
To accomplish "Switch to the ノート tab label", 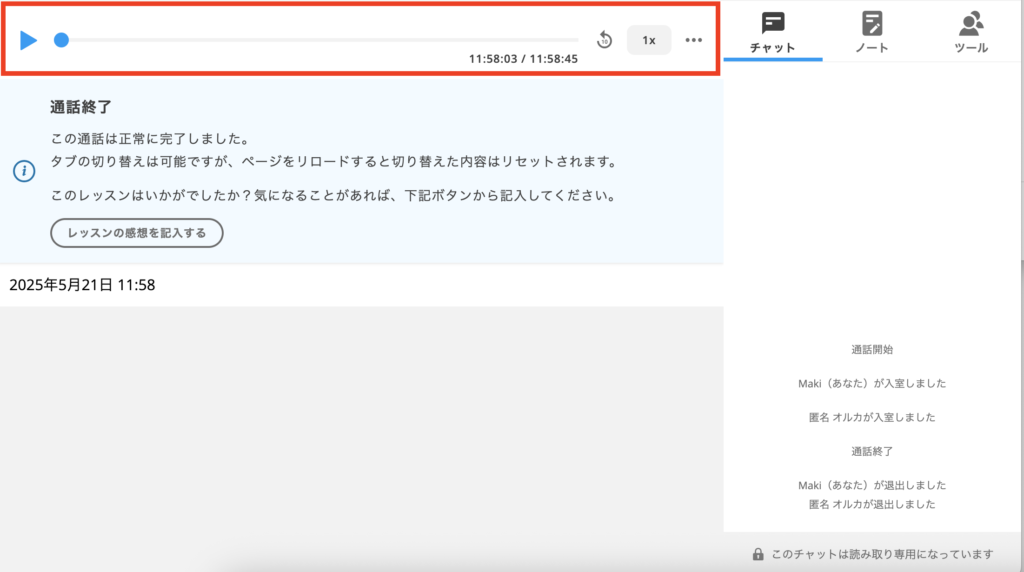I will point(872,48).
